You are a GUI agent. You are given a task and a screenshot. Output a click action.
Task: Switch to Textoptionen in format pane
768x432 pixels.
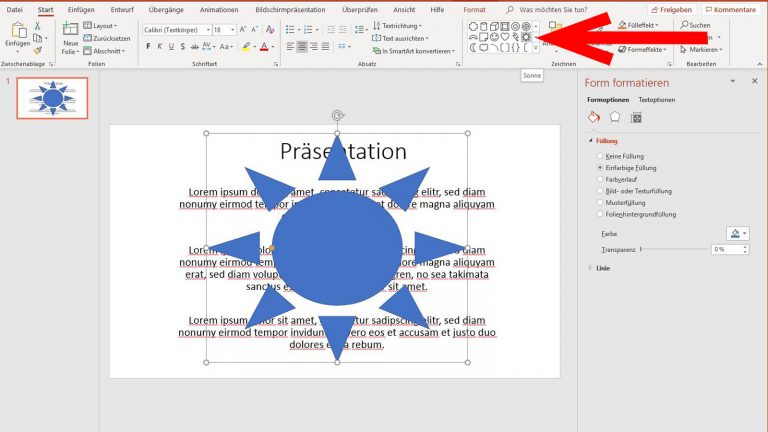pyautogui.click(x=656, y=99)
